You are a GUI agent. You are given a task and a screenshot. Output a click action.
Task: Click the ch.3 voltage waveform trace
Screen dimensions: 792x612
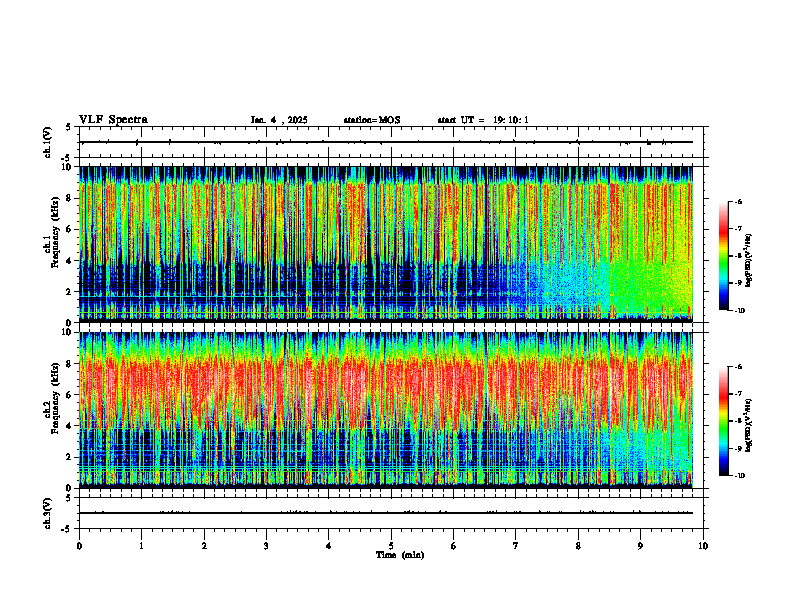[x=386, y=513]
